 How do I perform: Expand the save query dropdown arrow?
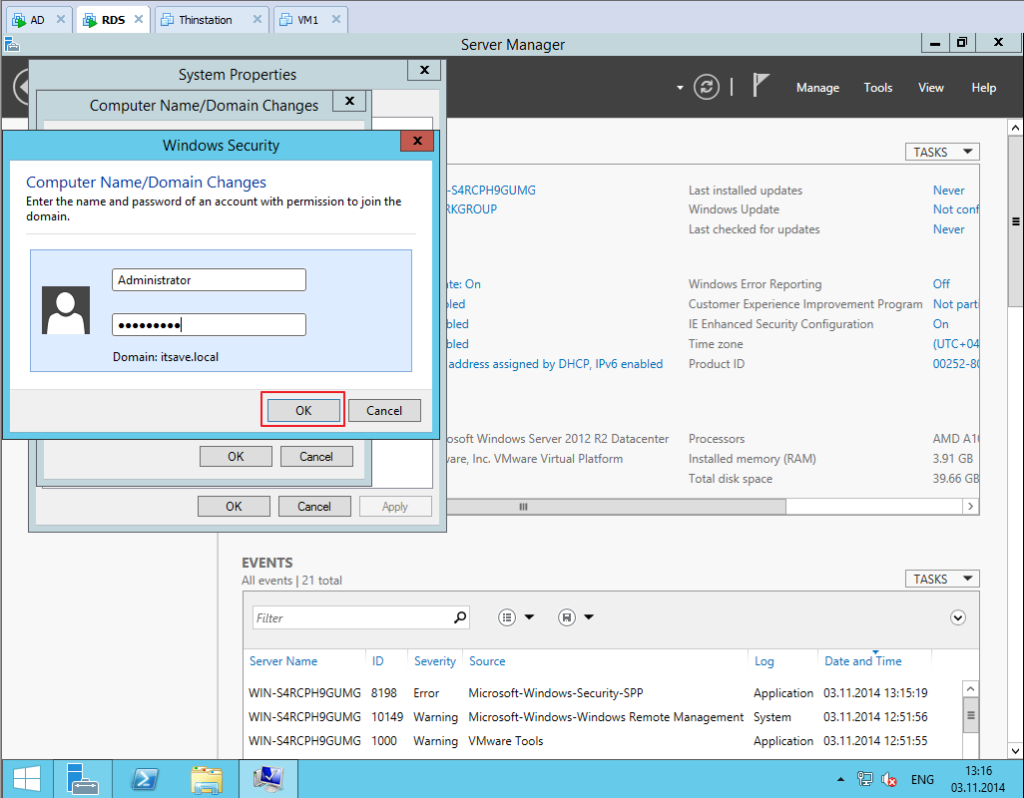[x=589, y=617]
